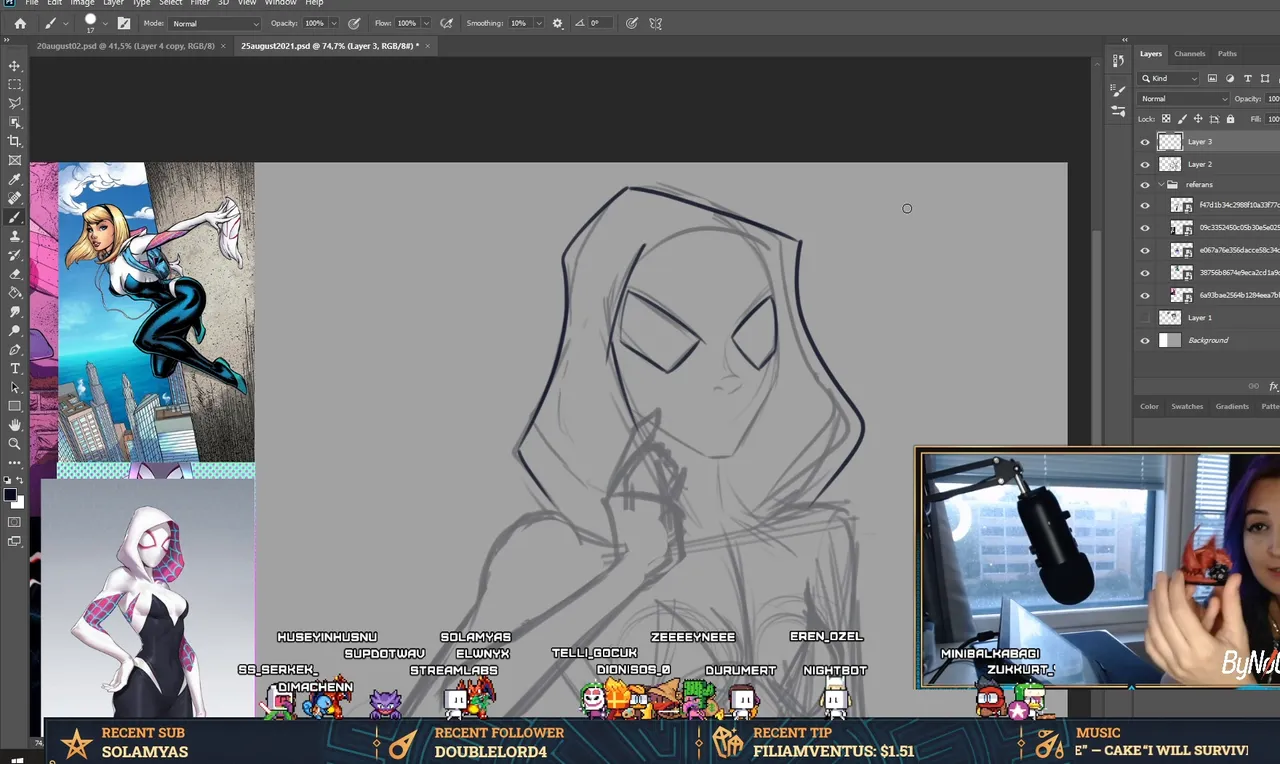Collapse the referans layer group
Viewport: 1280px width, 764px height.
point(1161,185)
